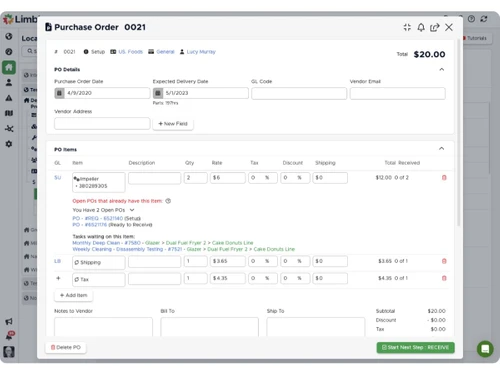Open the map icon in left sidebar
Viewport: 500px width, 375px height.
(9, 113)
